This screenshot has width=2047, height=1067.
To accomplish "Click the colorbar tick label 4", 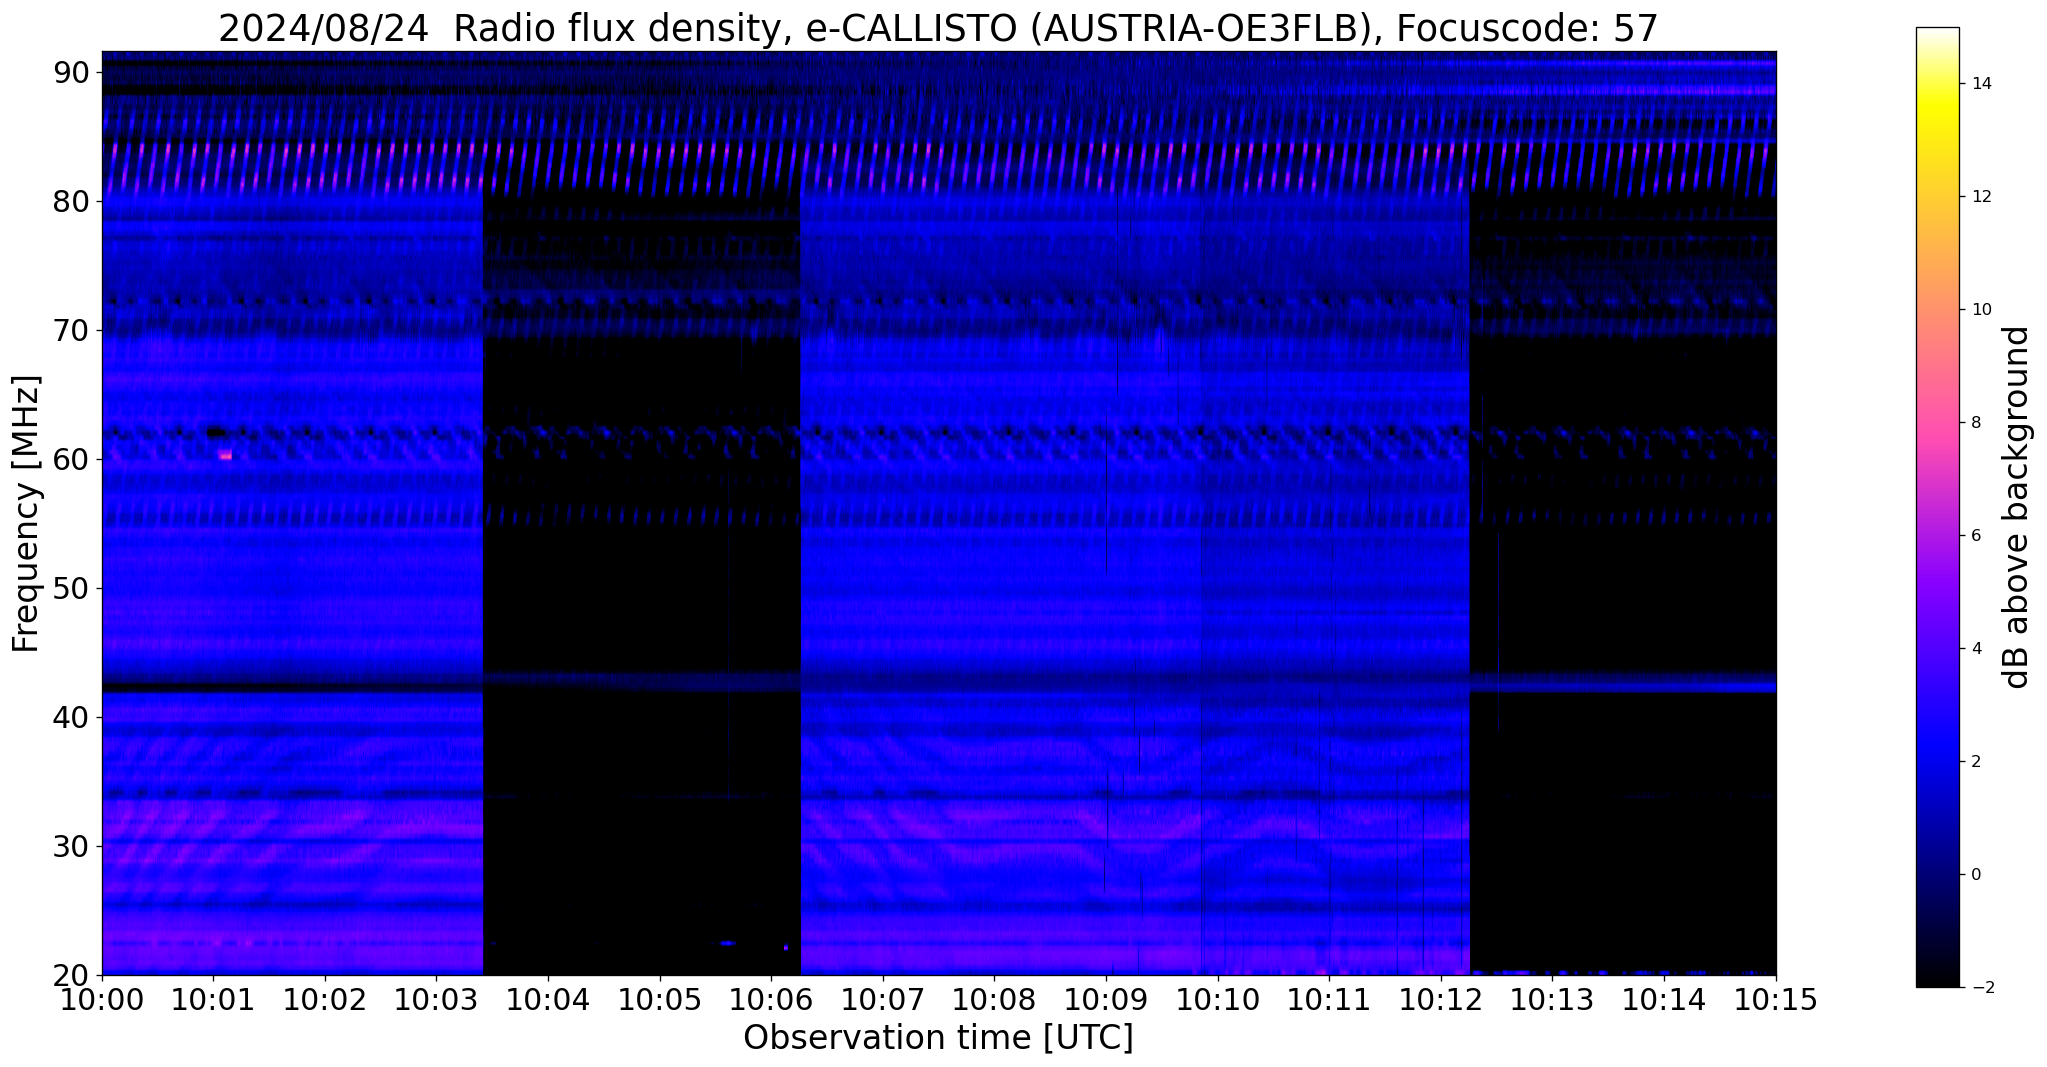I will (1974, 649).
